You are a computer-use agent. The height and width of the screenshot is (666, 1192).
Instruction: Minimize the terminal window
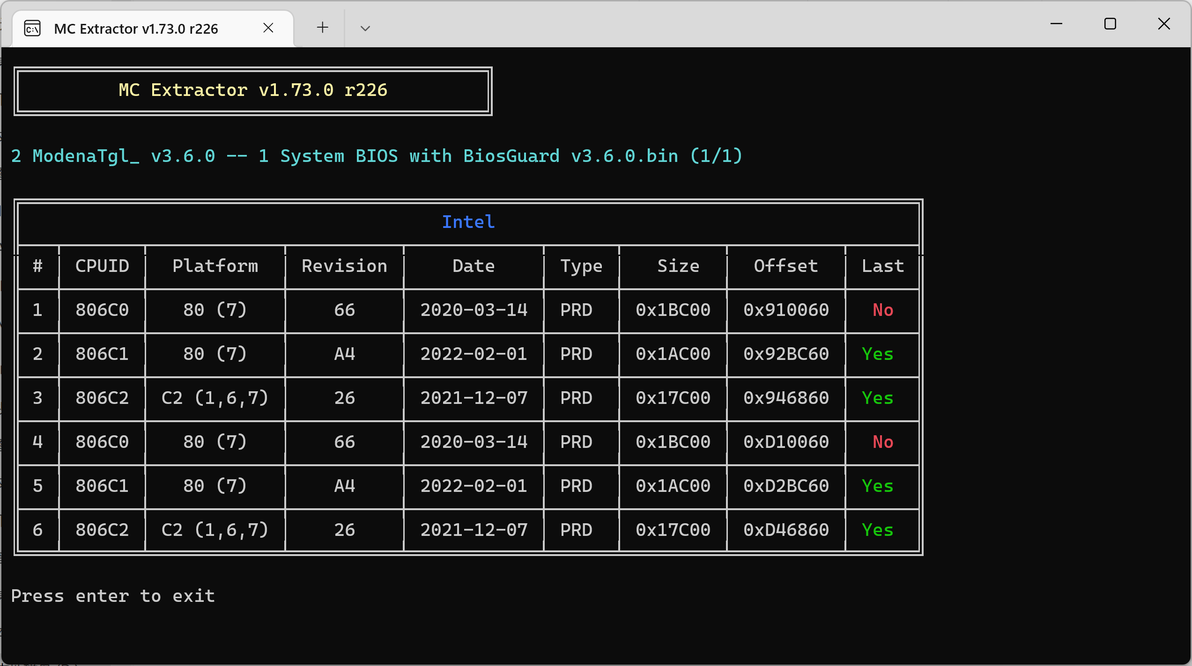[1056, 24]
